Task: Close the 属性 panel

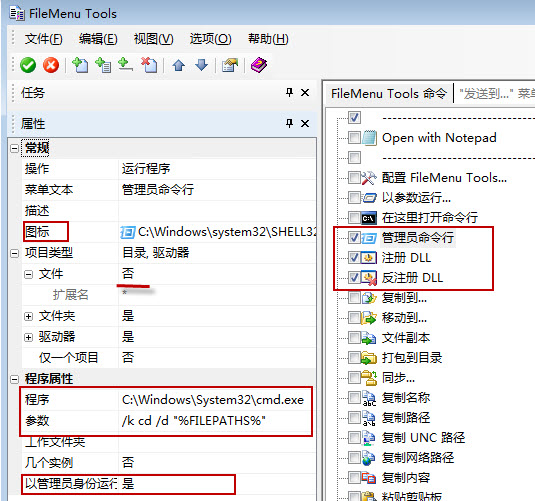Action: (305, 123)
